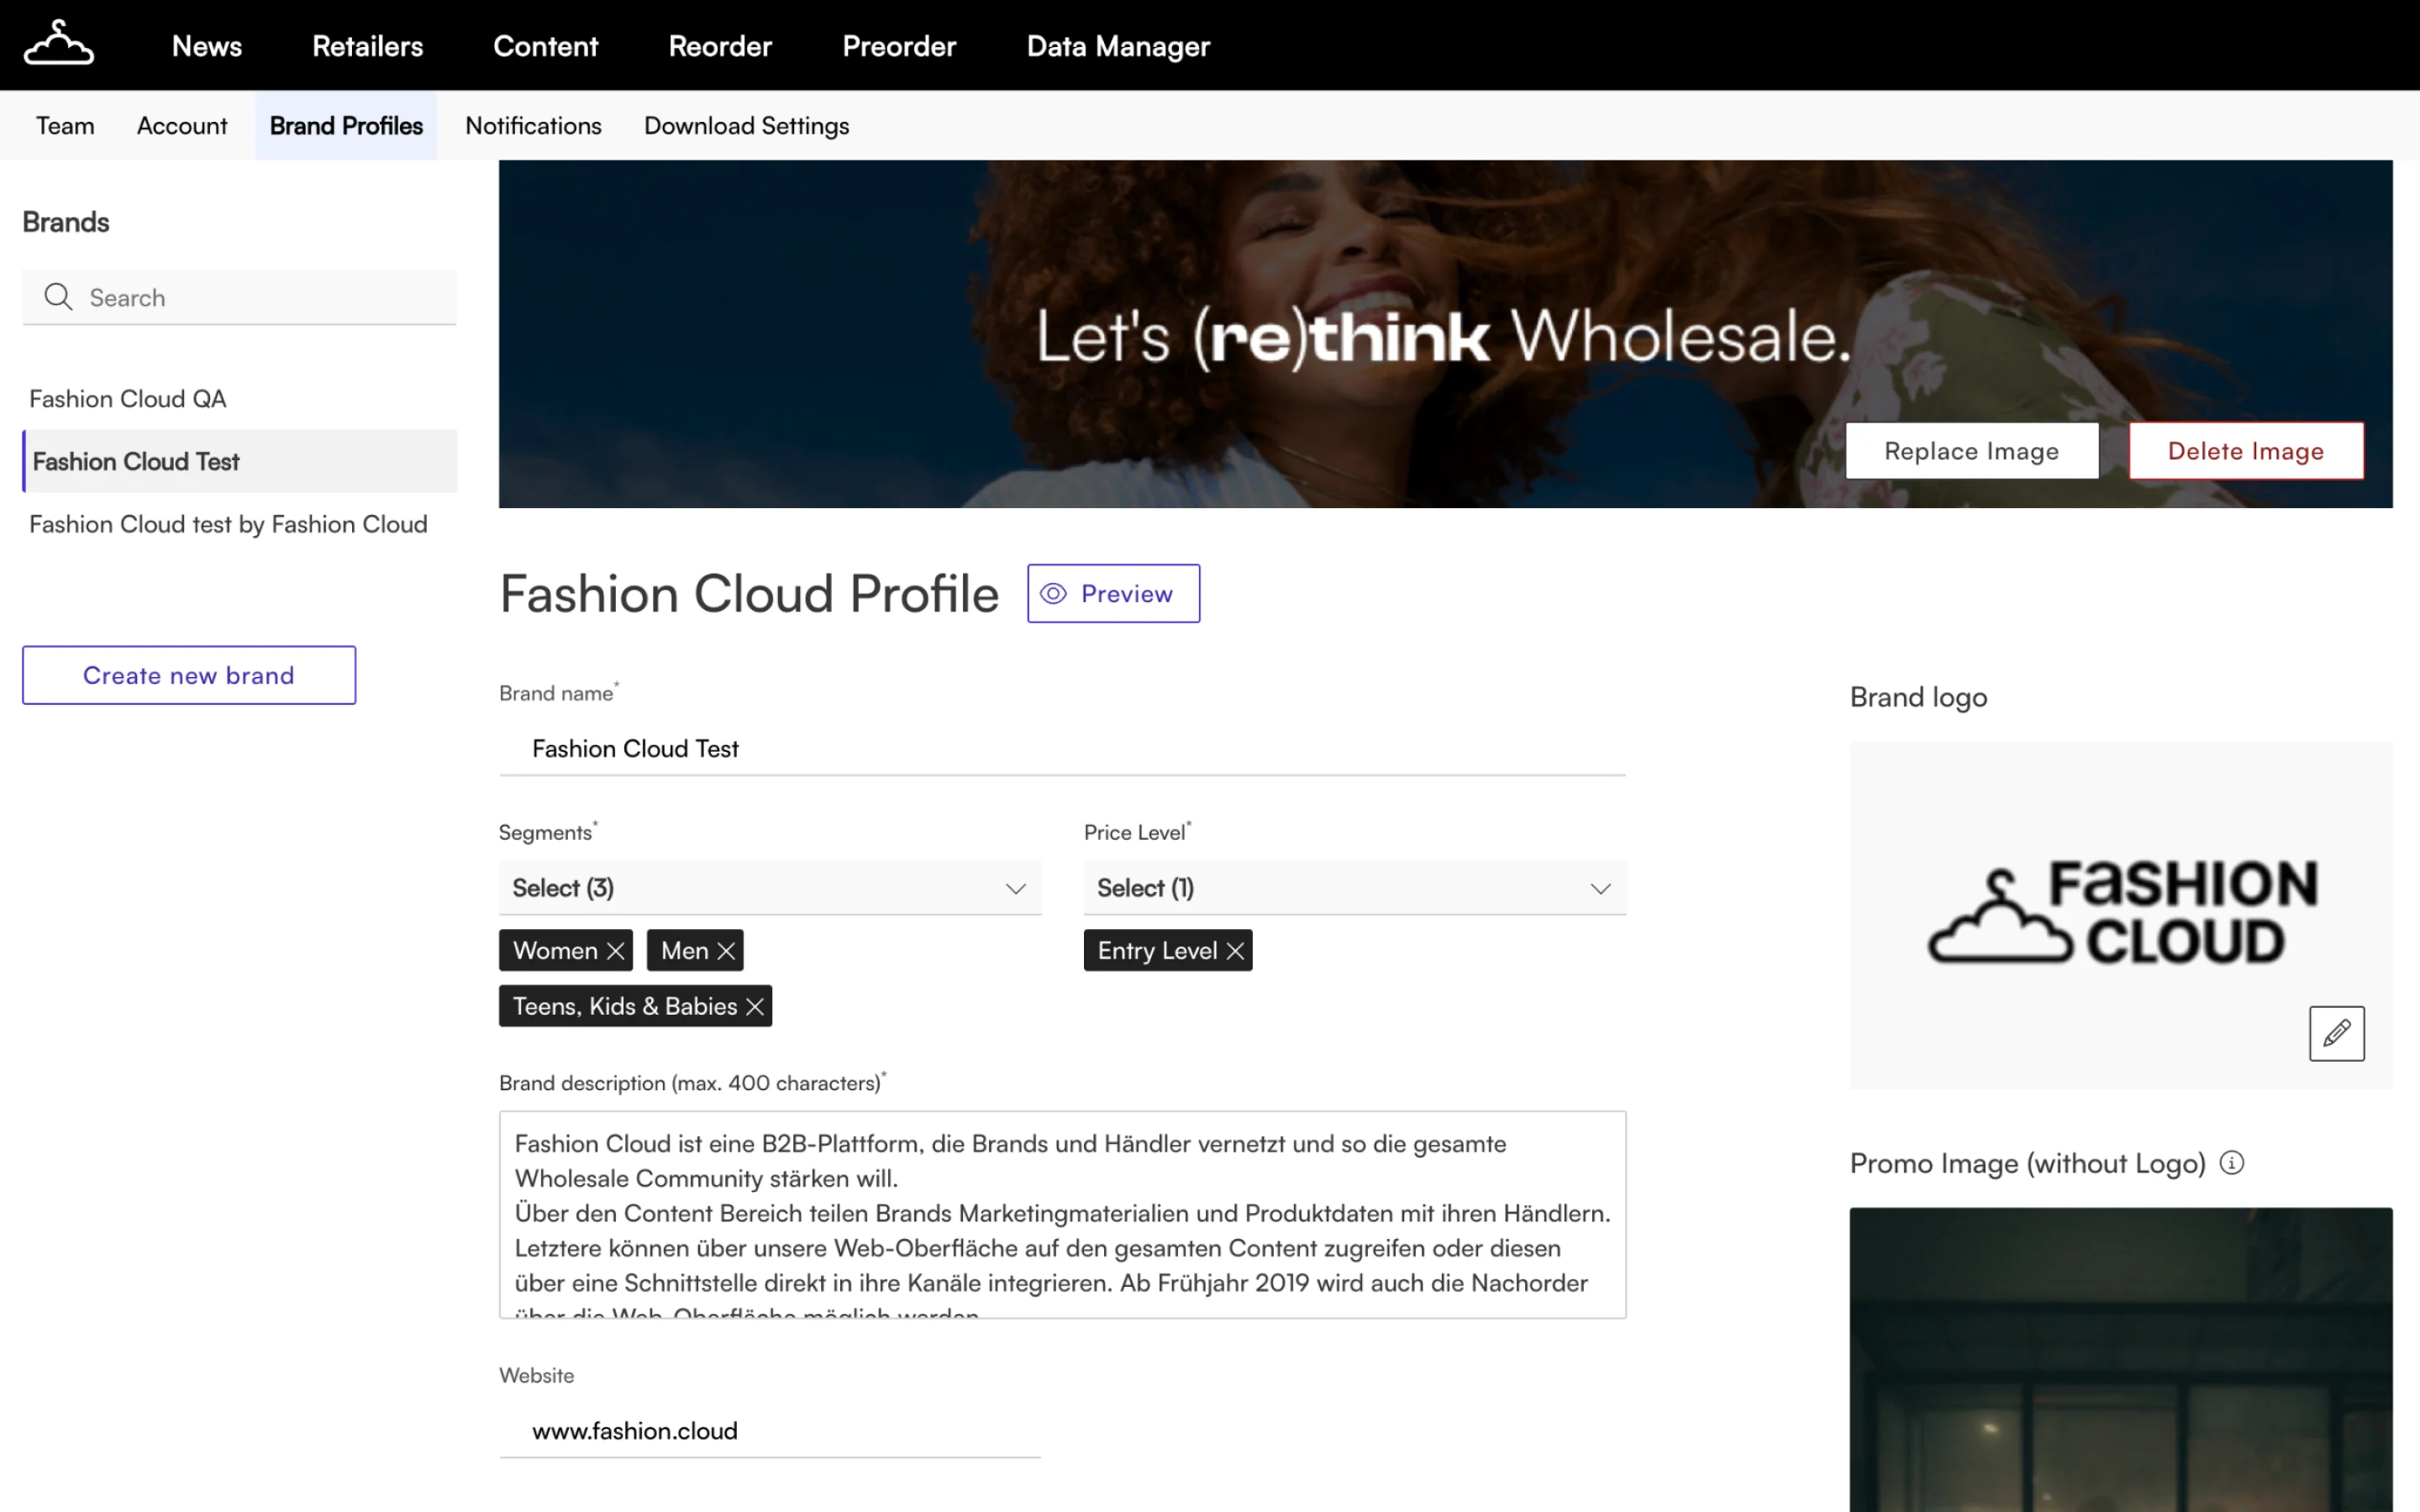
Task: Click the search magnifier icon in Brands
Action: (x=58, y=297)
